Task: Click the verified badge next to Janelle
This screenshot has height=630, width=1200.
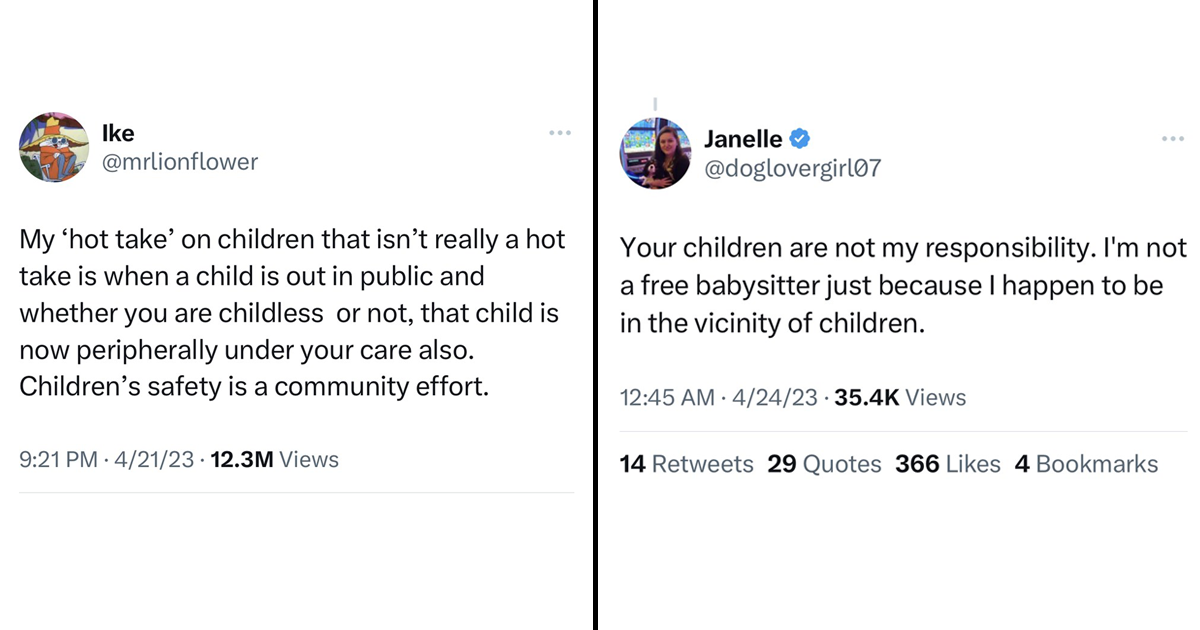Action: [797, 139]
